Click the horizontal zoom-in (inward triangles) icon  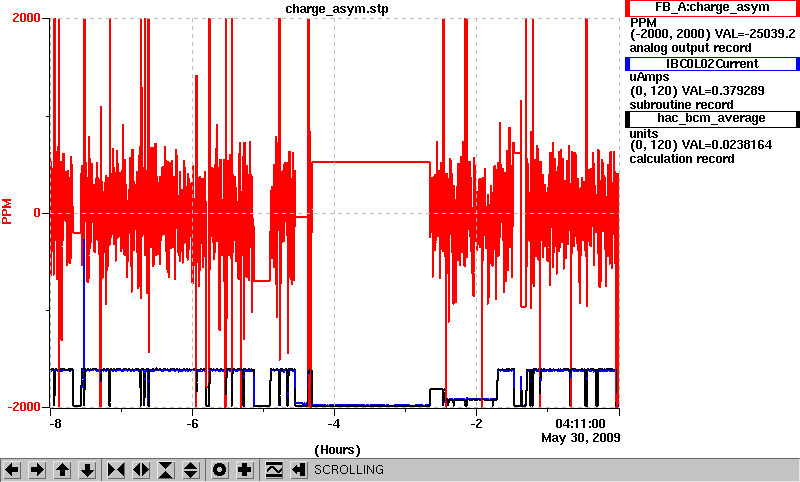pyautogui.click(x=116, y=469)
